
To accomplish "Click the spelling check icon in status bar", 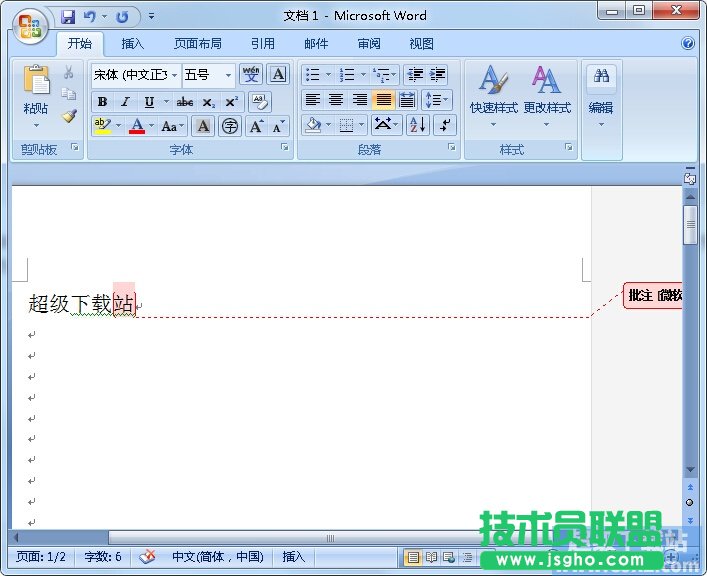I will (x=148, y=557).
